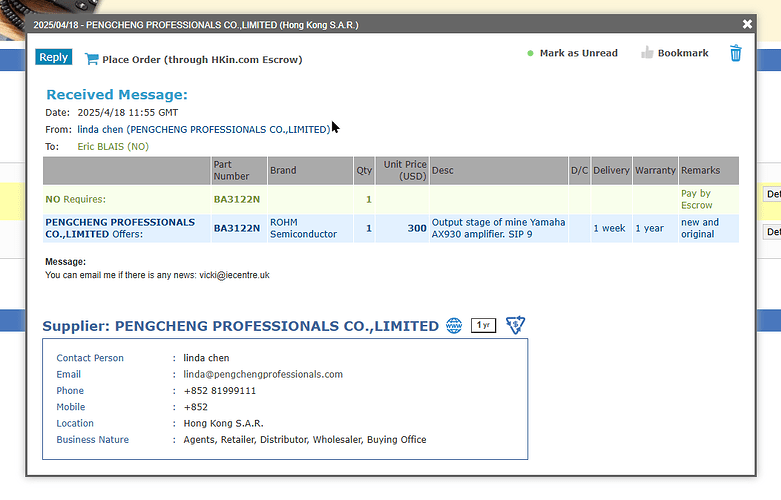
Task: Open Place Order through HKin.com Escrow
Action: click(x=202, y=60)
